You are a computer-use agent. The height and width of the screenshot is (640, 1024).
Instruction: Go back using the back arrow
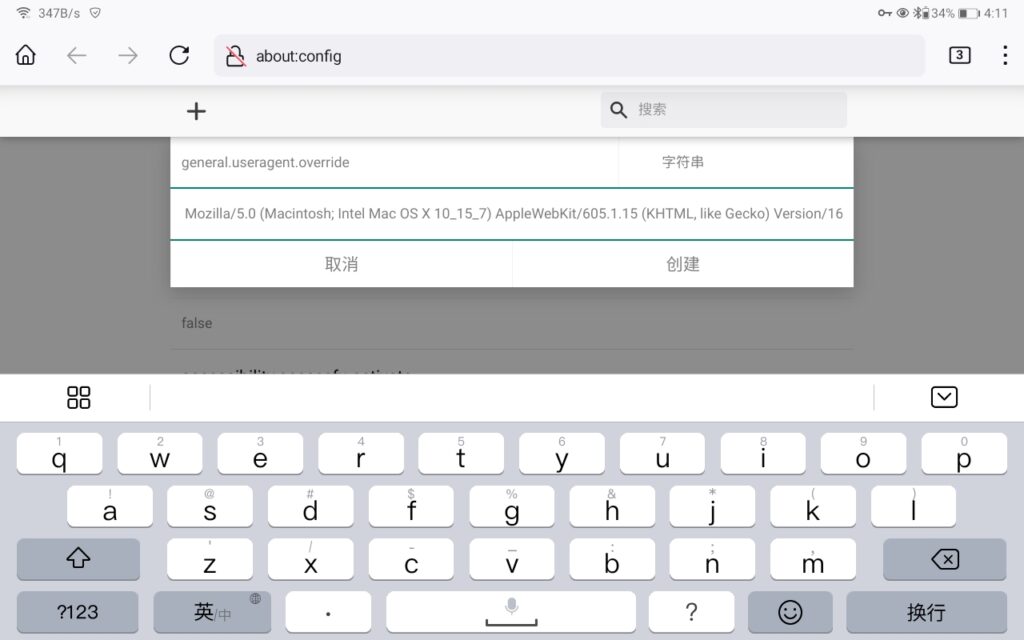click(77, 56)
